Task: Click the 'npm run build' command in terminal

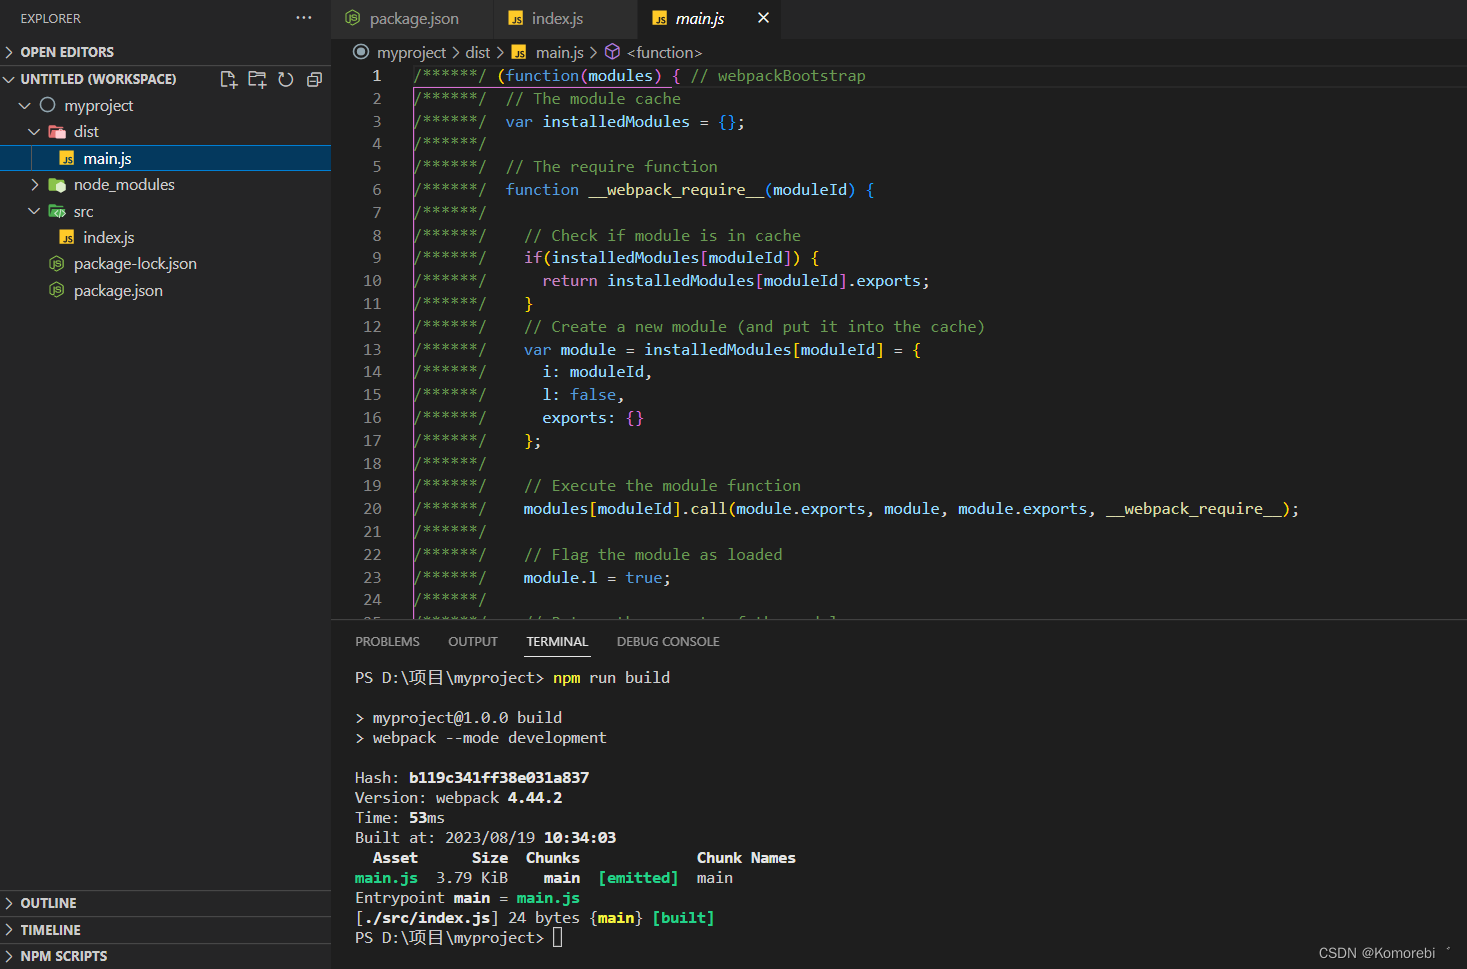Action: click(x=611, y=678)
